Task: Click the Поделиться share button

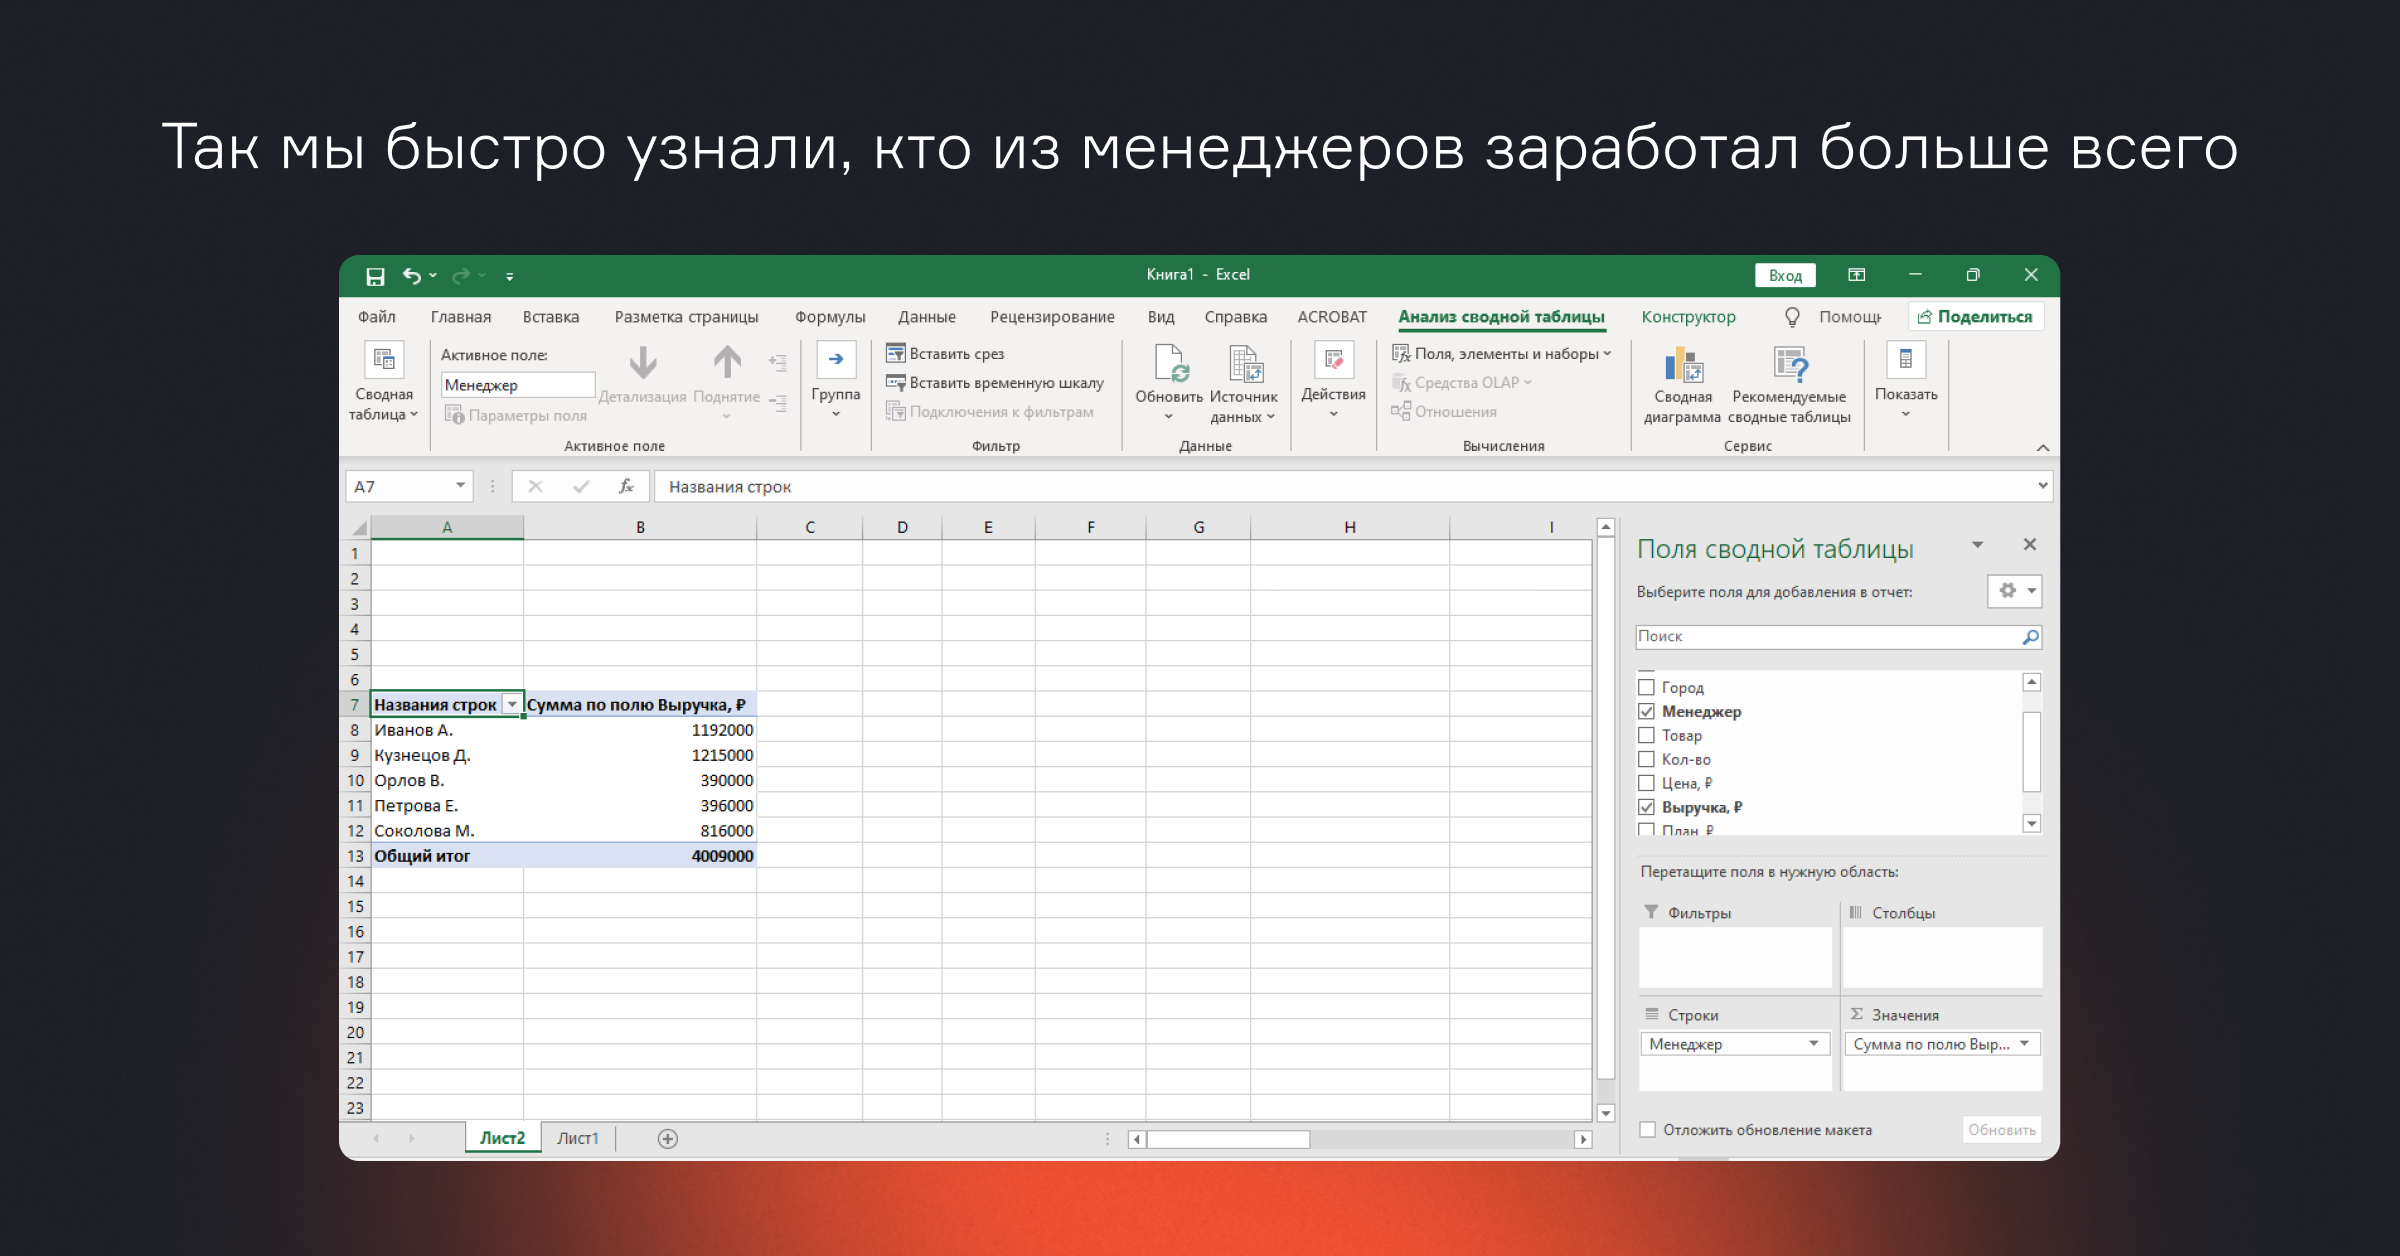Action: [1976, 317]
